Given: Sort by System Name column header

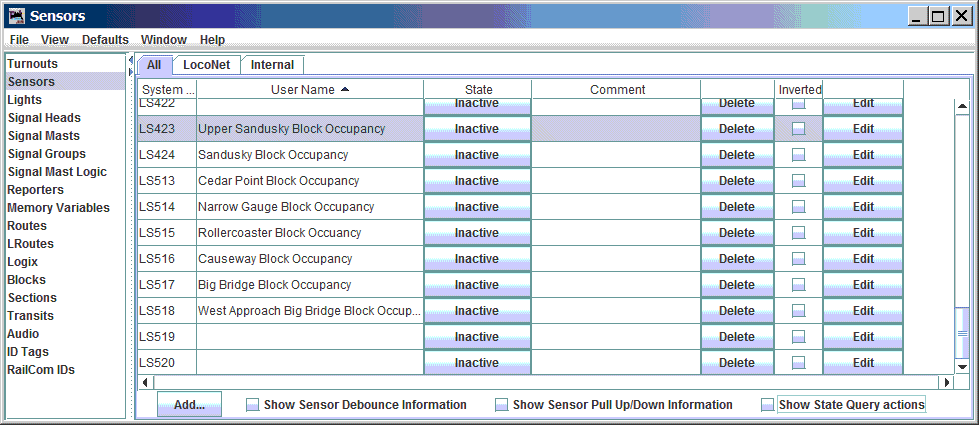Looking at the screenshot, I should pos(167,90).
